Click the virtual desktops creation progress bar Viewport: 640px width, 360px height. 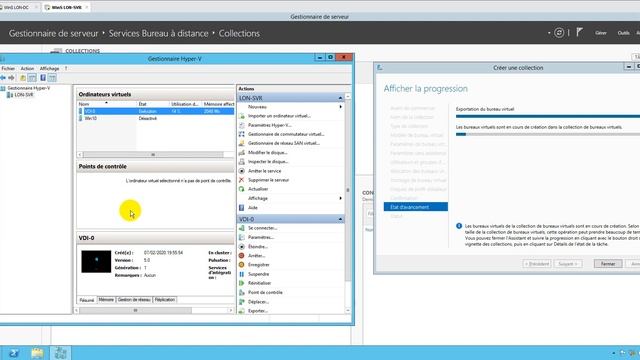548,134
